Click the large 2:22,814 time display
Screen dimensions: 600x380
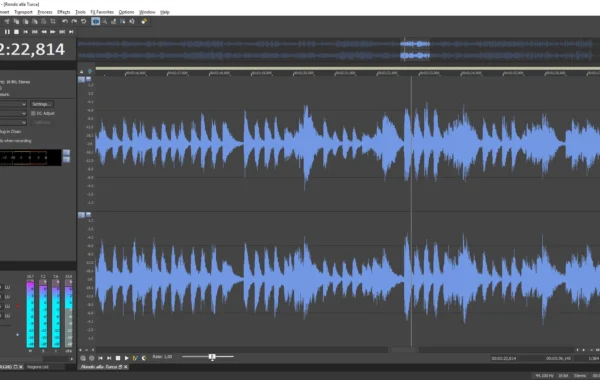(33, 49)
